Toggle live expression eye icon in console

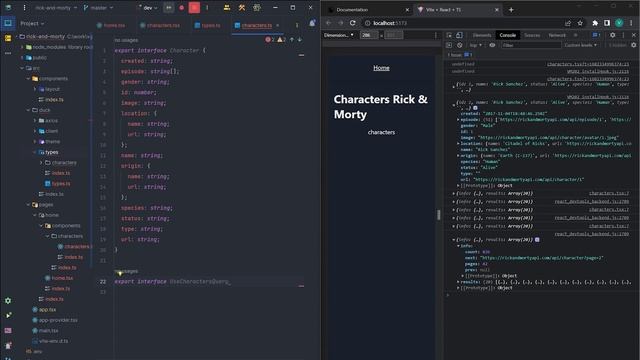click(492, 45)
